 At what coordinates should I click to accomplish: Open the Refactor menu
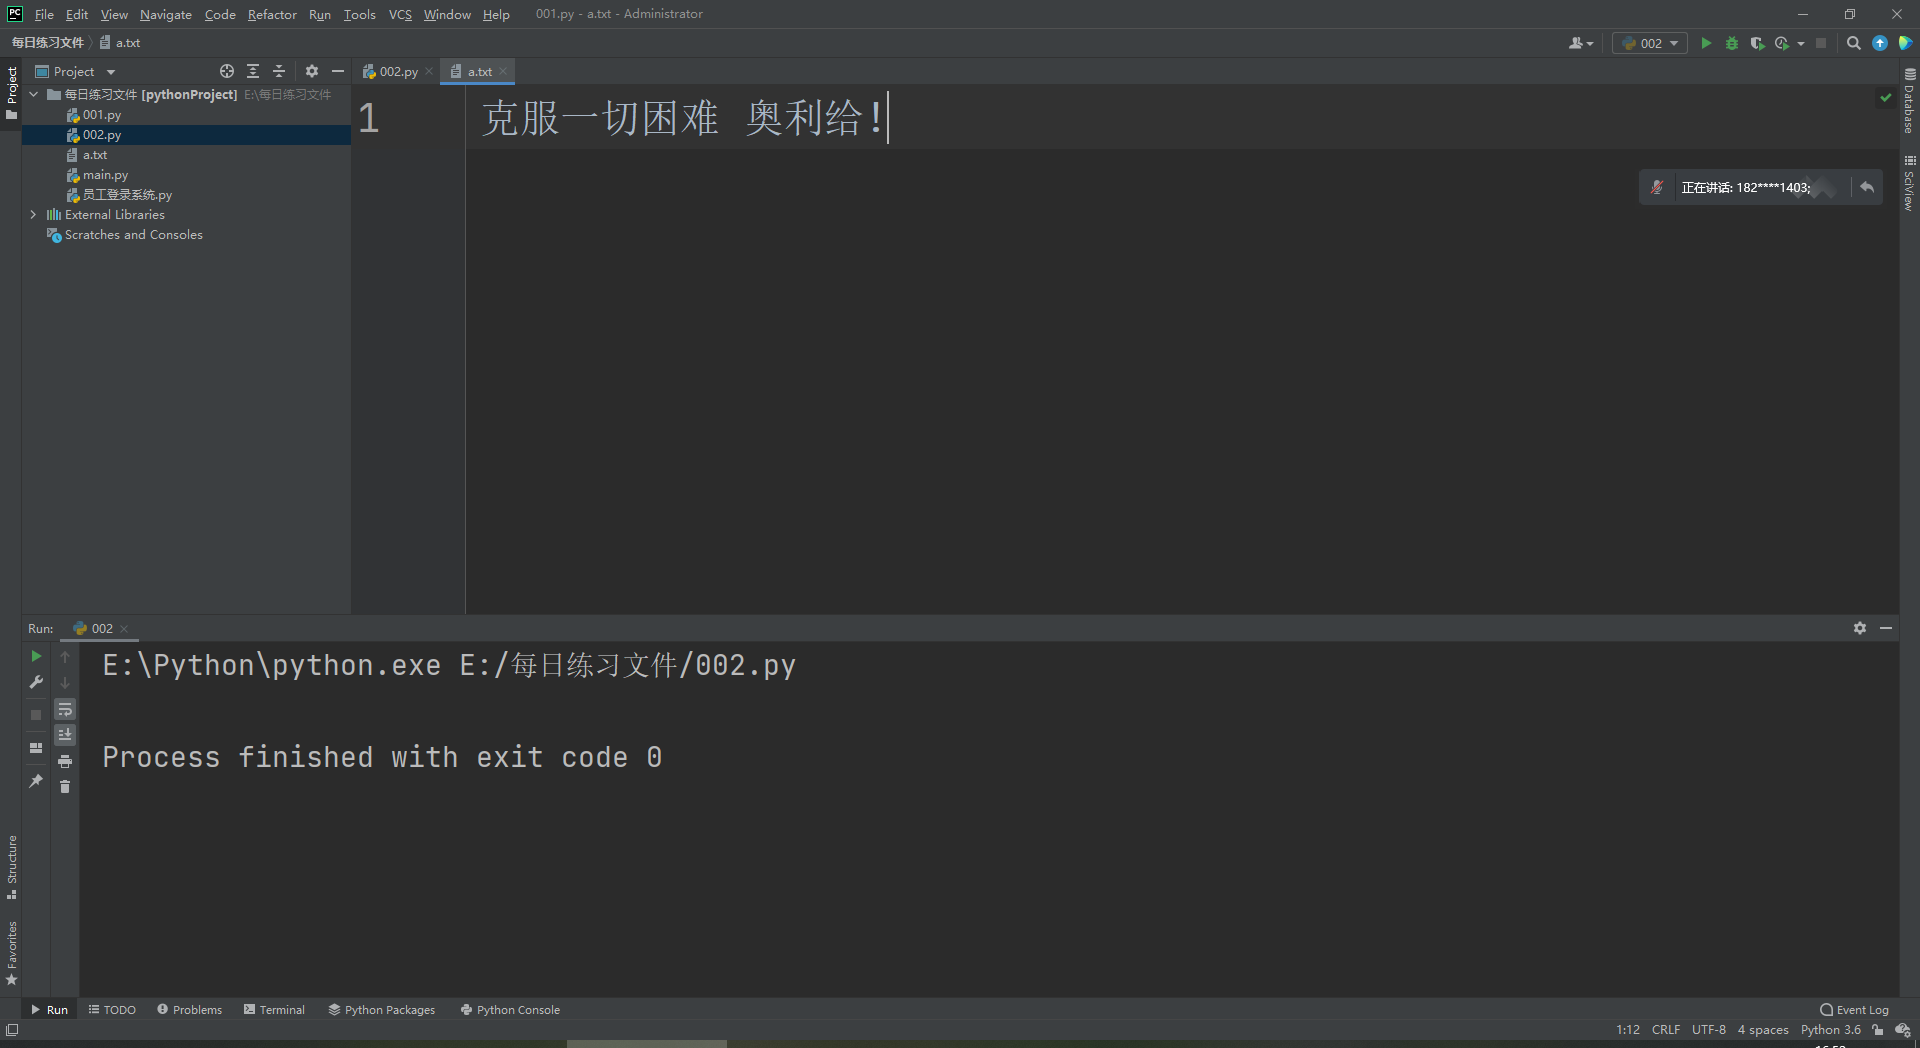272,14
